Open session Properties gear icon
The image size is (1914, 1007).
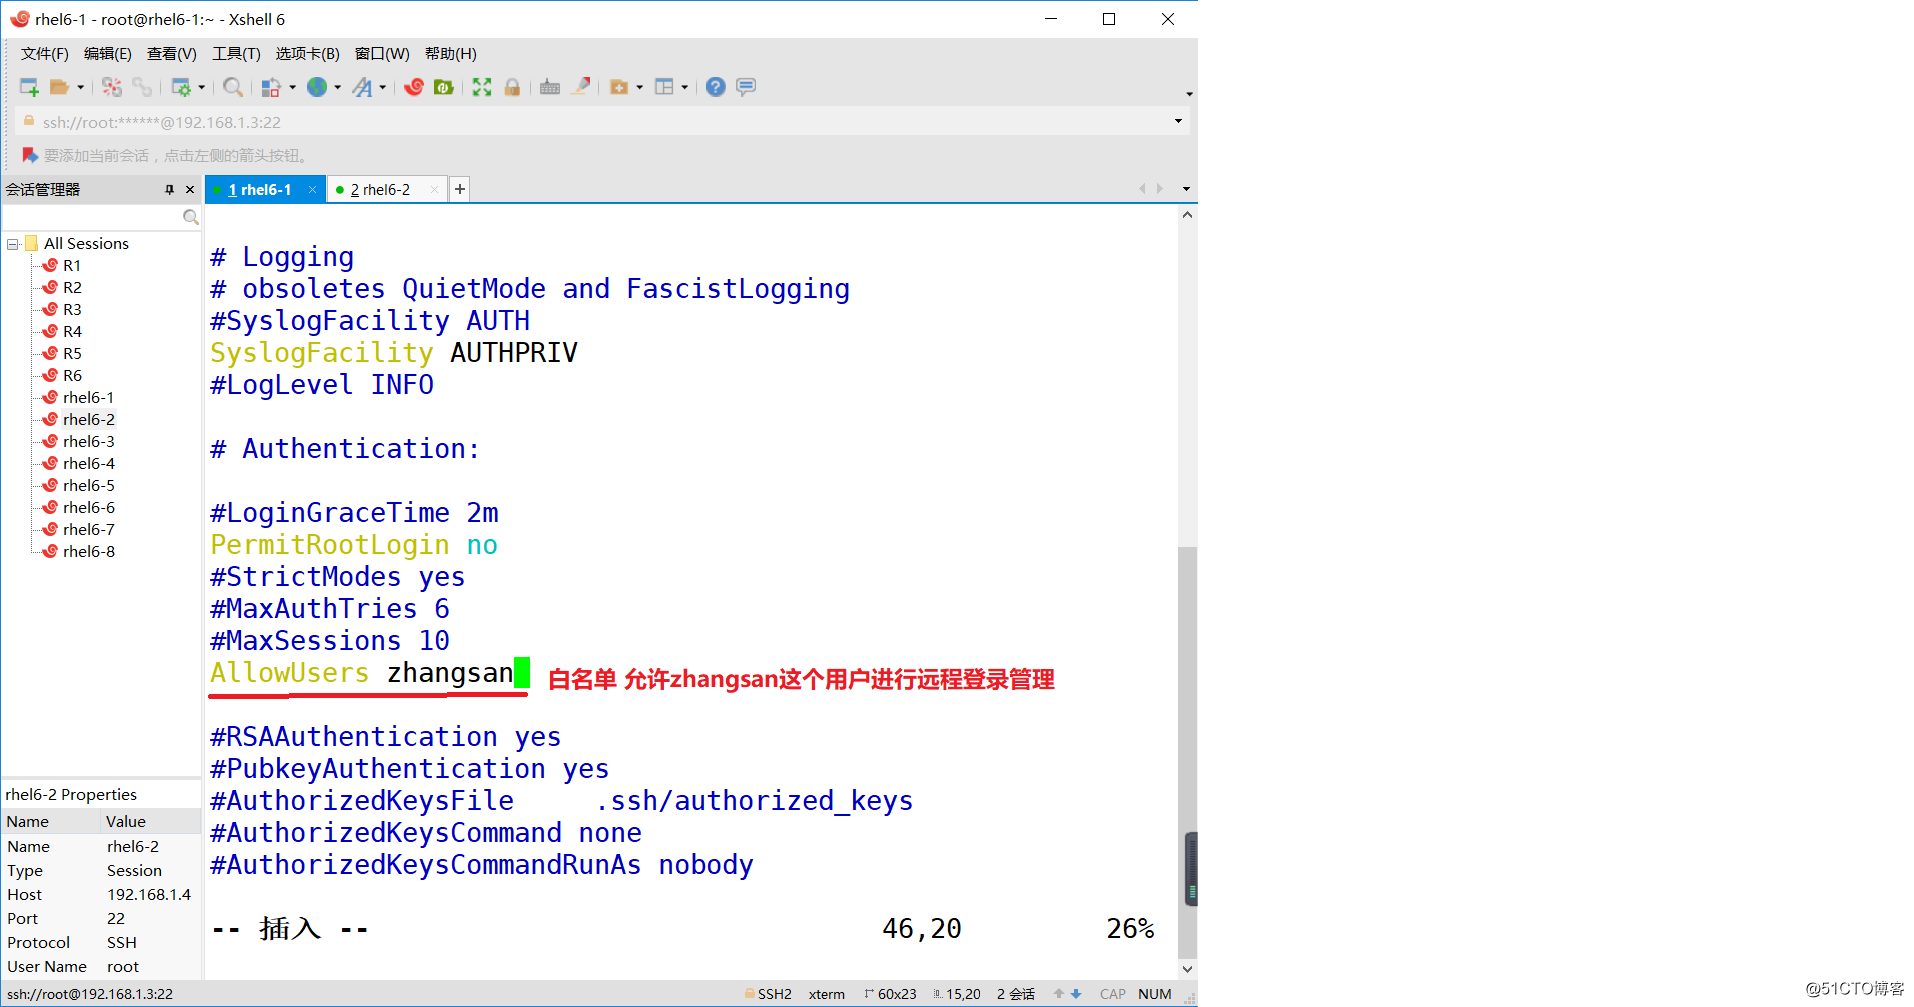[181, 87]
